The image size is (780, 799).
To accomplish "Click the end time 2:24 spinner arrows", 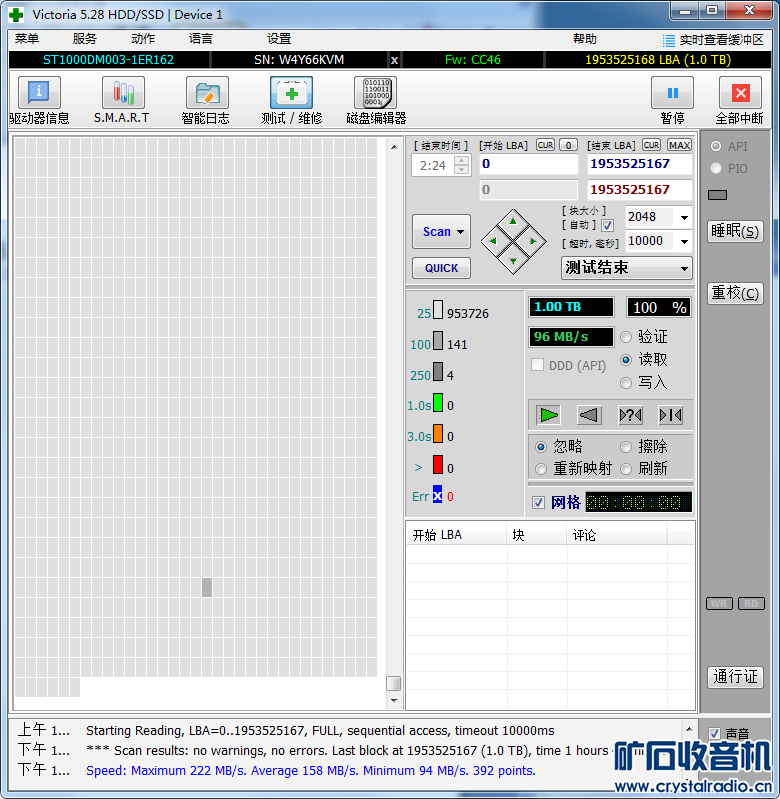I will (462, 165).
